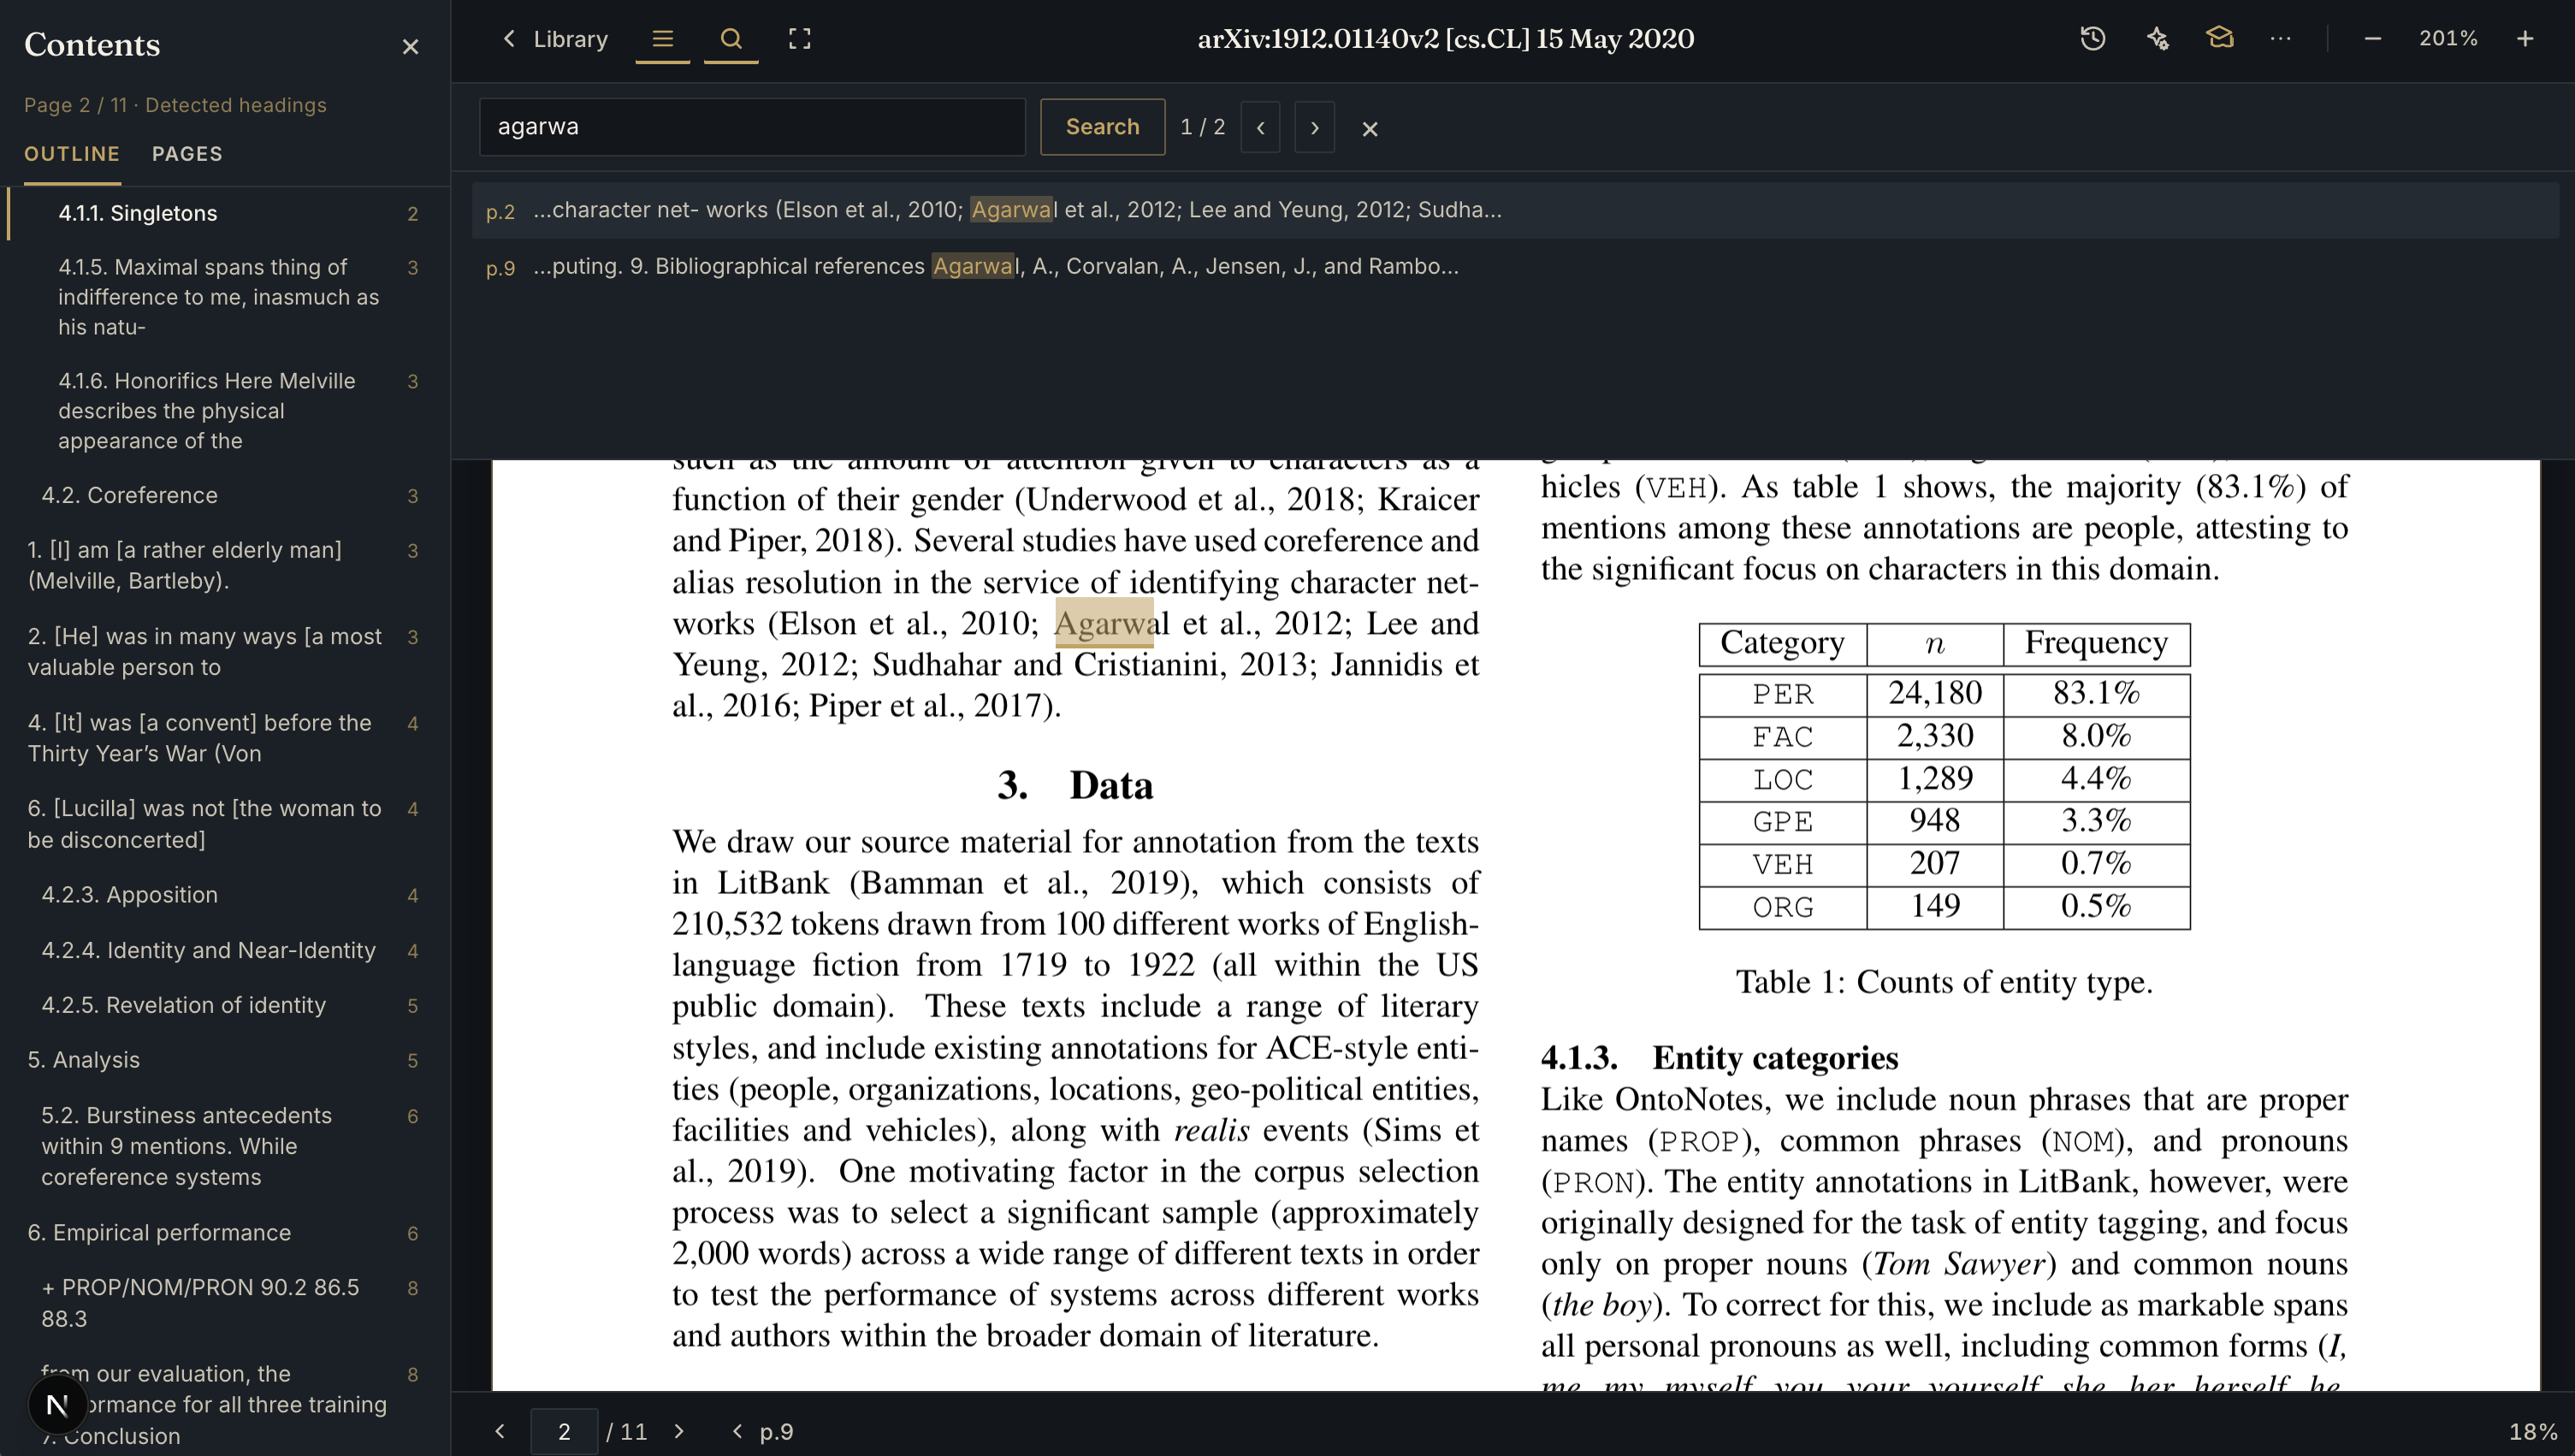This screenshot has height=1456, width=2575.
Task: Switch to the PAGES tab
Action: (187, 154)
